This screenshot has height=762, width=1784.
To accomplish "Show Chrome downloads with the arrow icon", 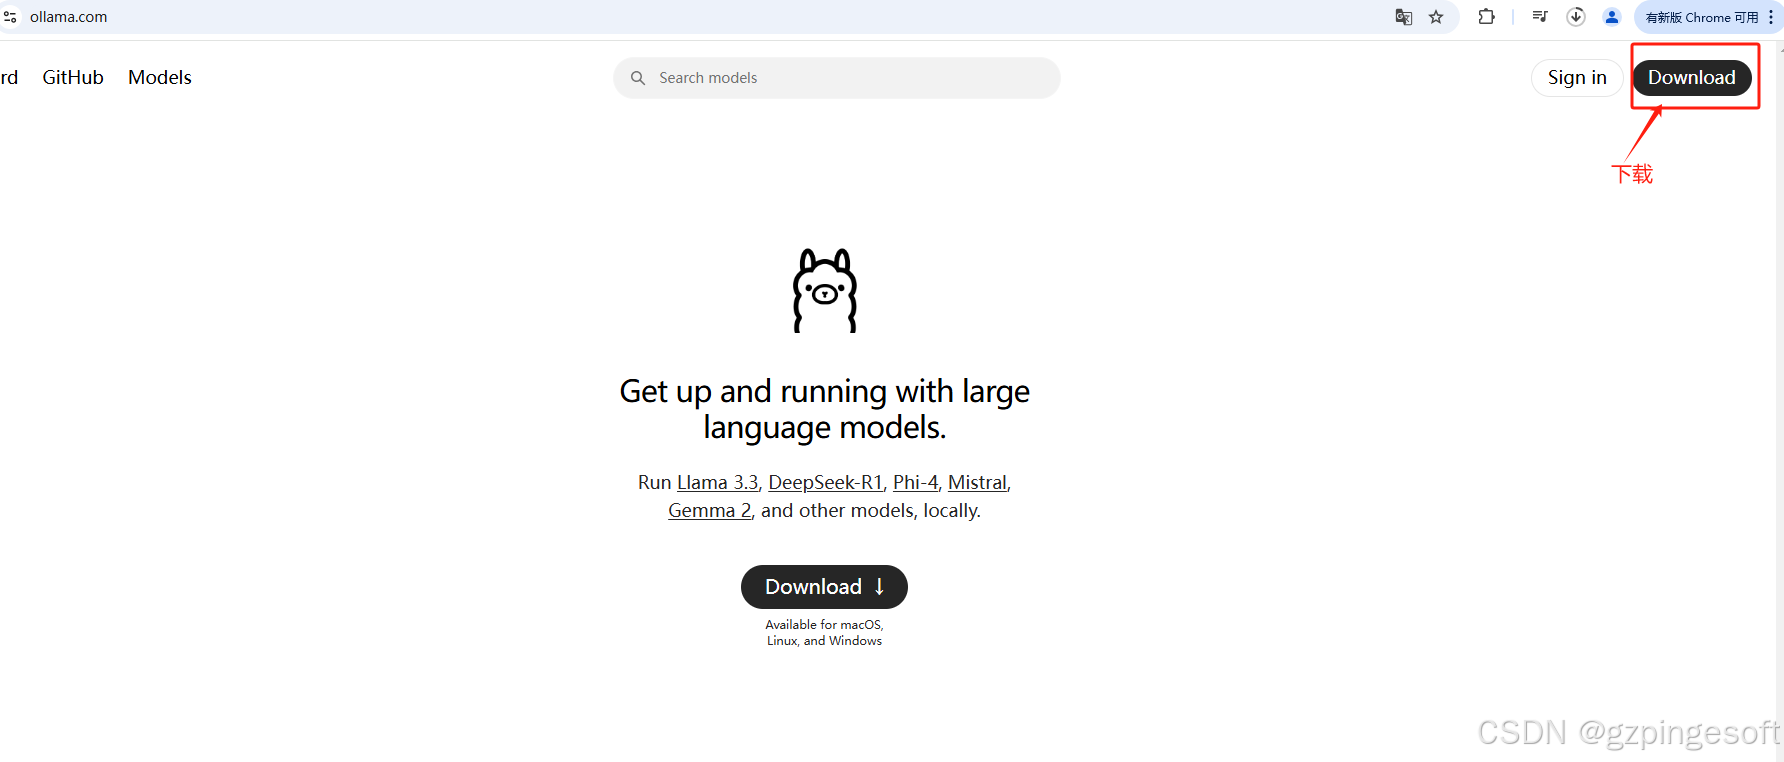I will [x=1576, y=17].
